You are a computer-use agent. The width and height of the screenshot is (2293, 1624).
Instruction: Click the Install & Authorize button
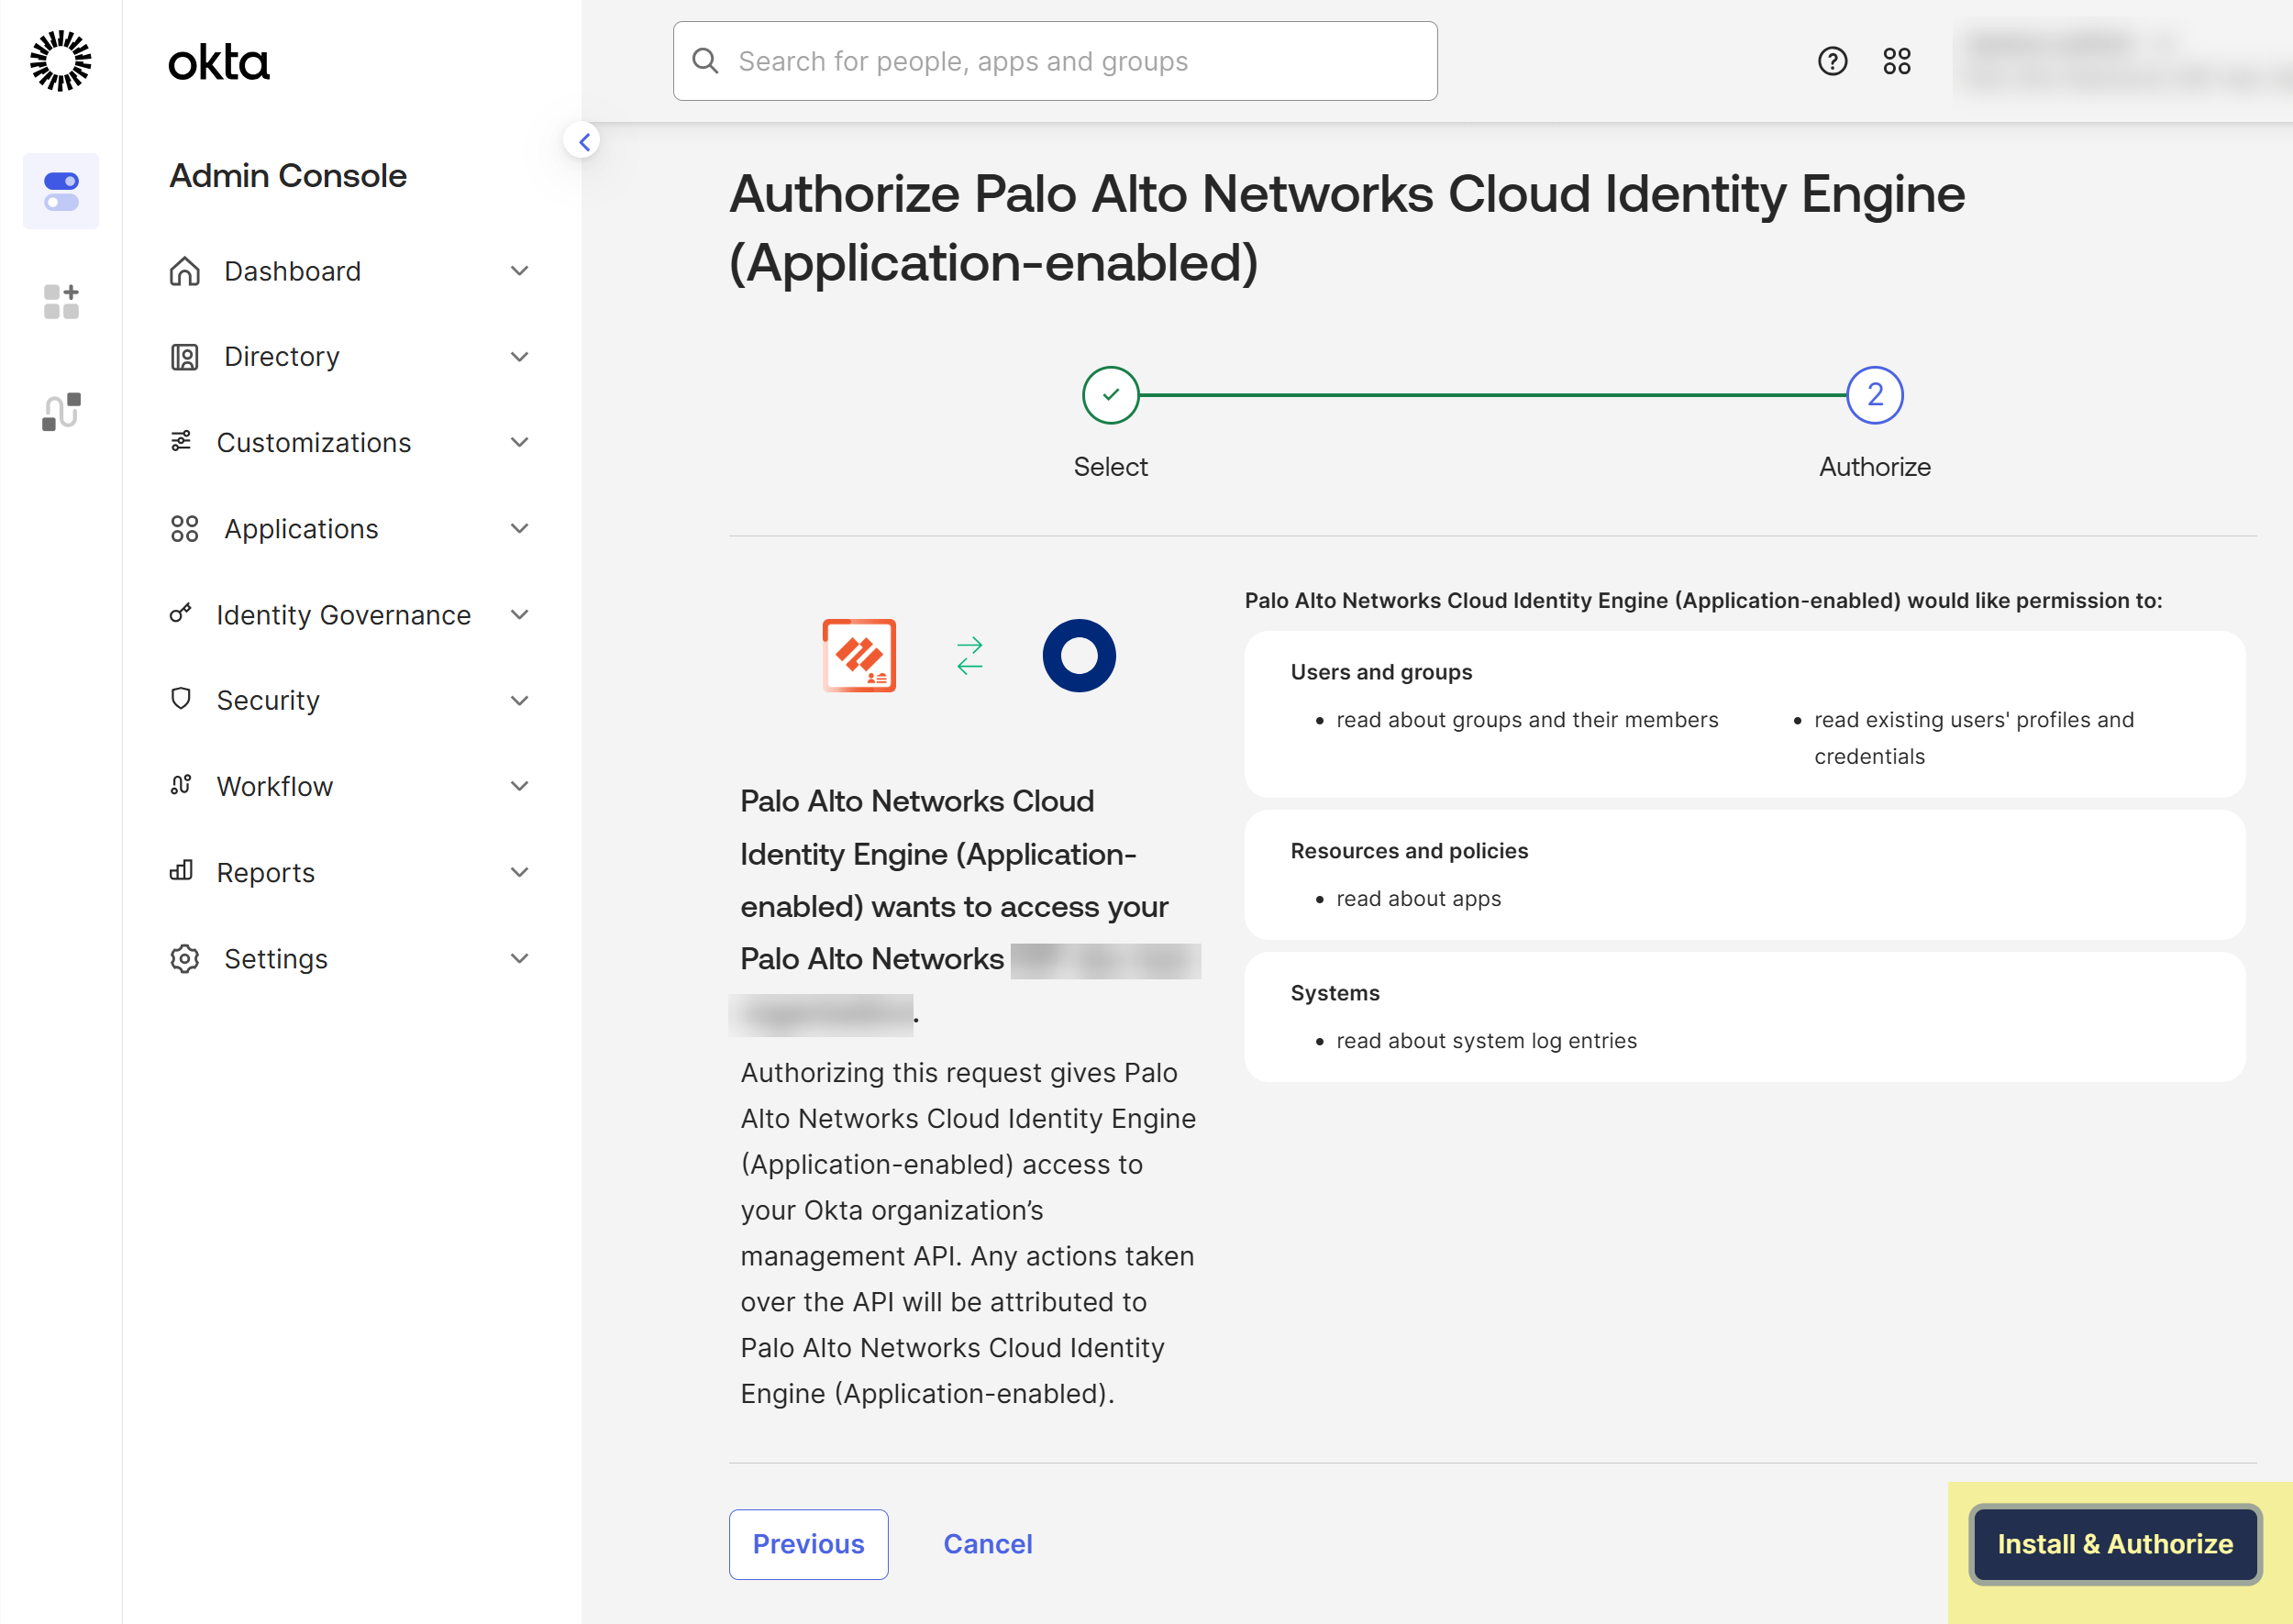click(x=2114, y=1543)
